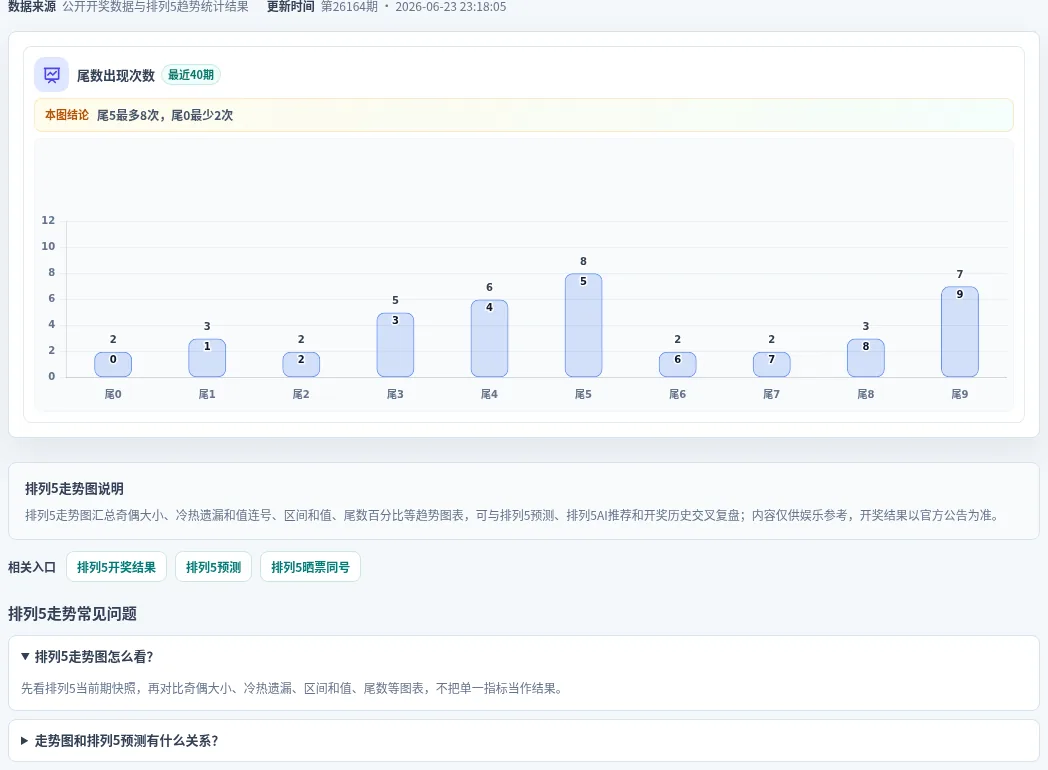The image size is (1048, 770).
Task: Click the 相关入口 label
Action: (32, 567)
